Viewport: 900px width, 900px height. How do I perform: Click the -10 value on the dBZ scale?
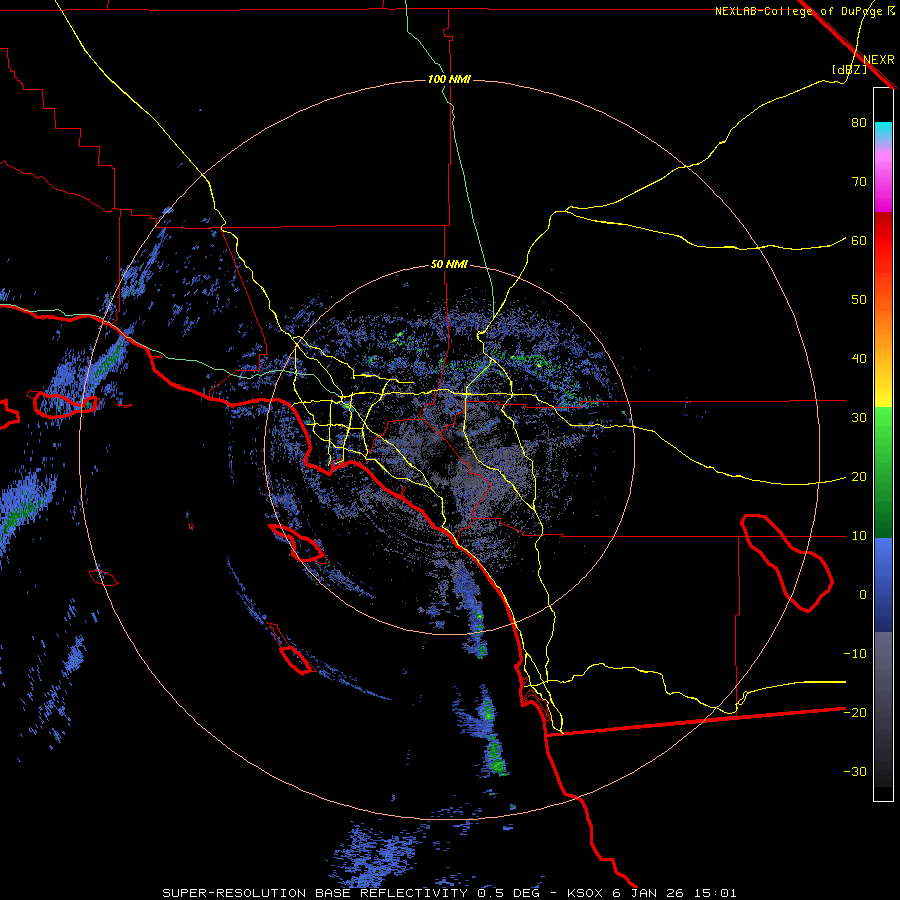coord(855,654)
